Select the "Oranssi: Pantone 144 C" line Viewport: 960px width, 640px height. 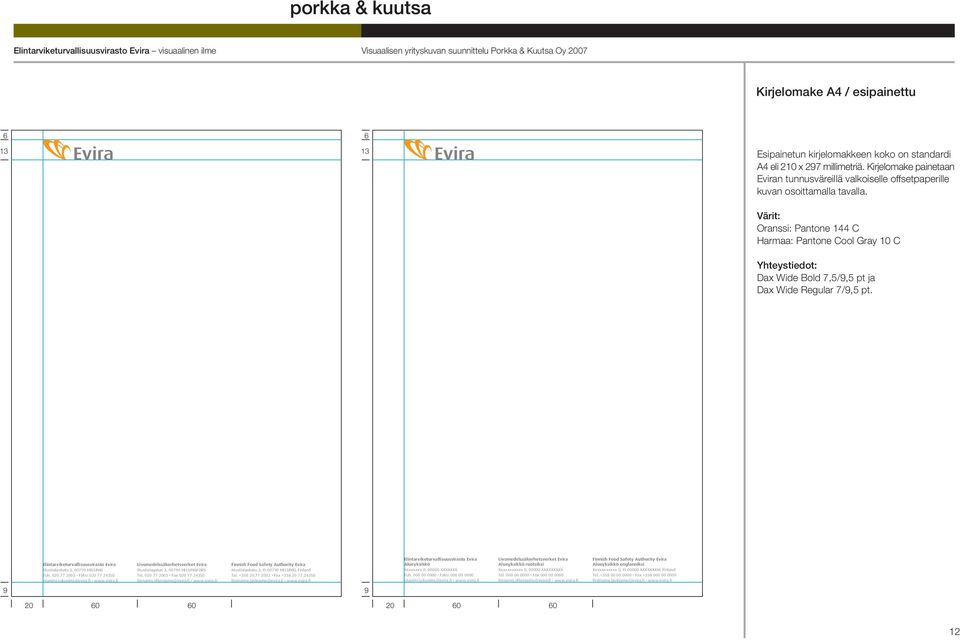[808, 228]
